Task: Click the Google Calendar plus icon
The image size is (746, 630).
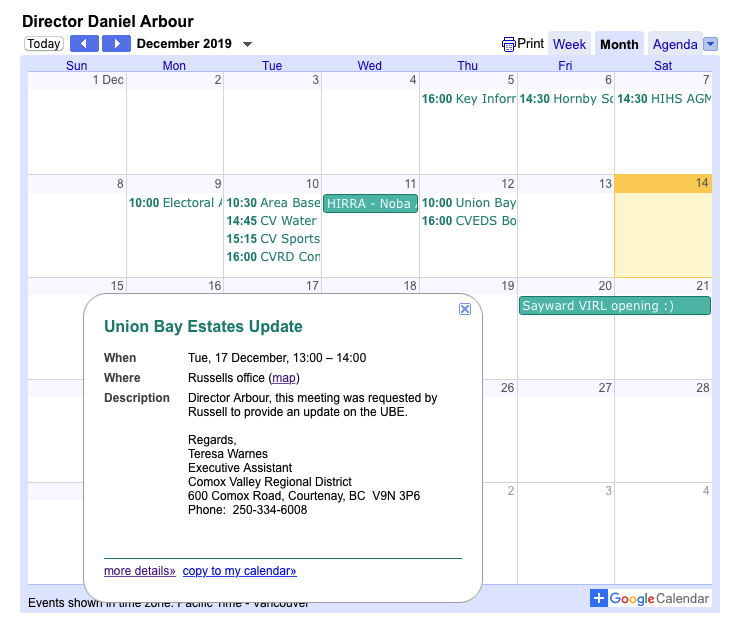Action: click(598, 598)
